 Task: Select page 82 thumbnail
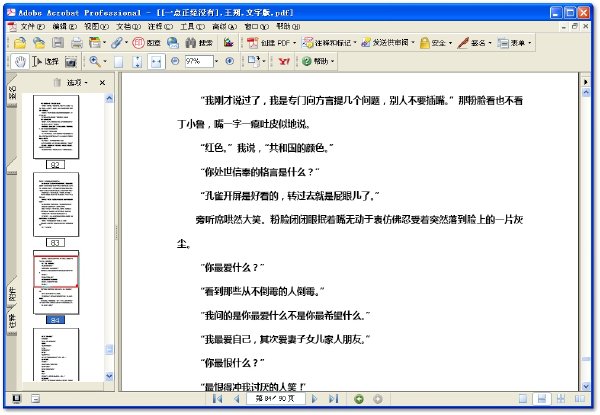point(56,127)
